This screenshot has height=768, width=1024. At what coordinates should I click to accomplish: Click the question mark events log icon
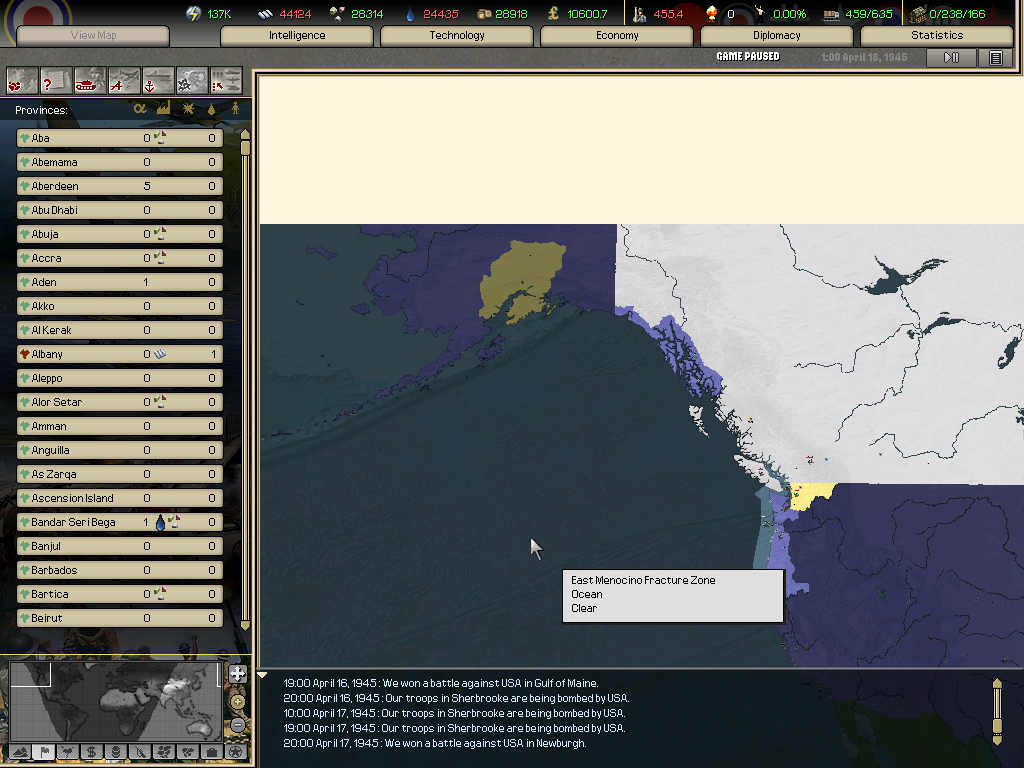56,79
